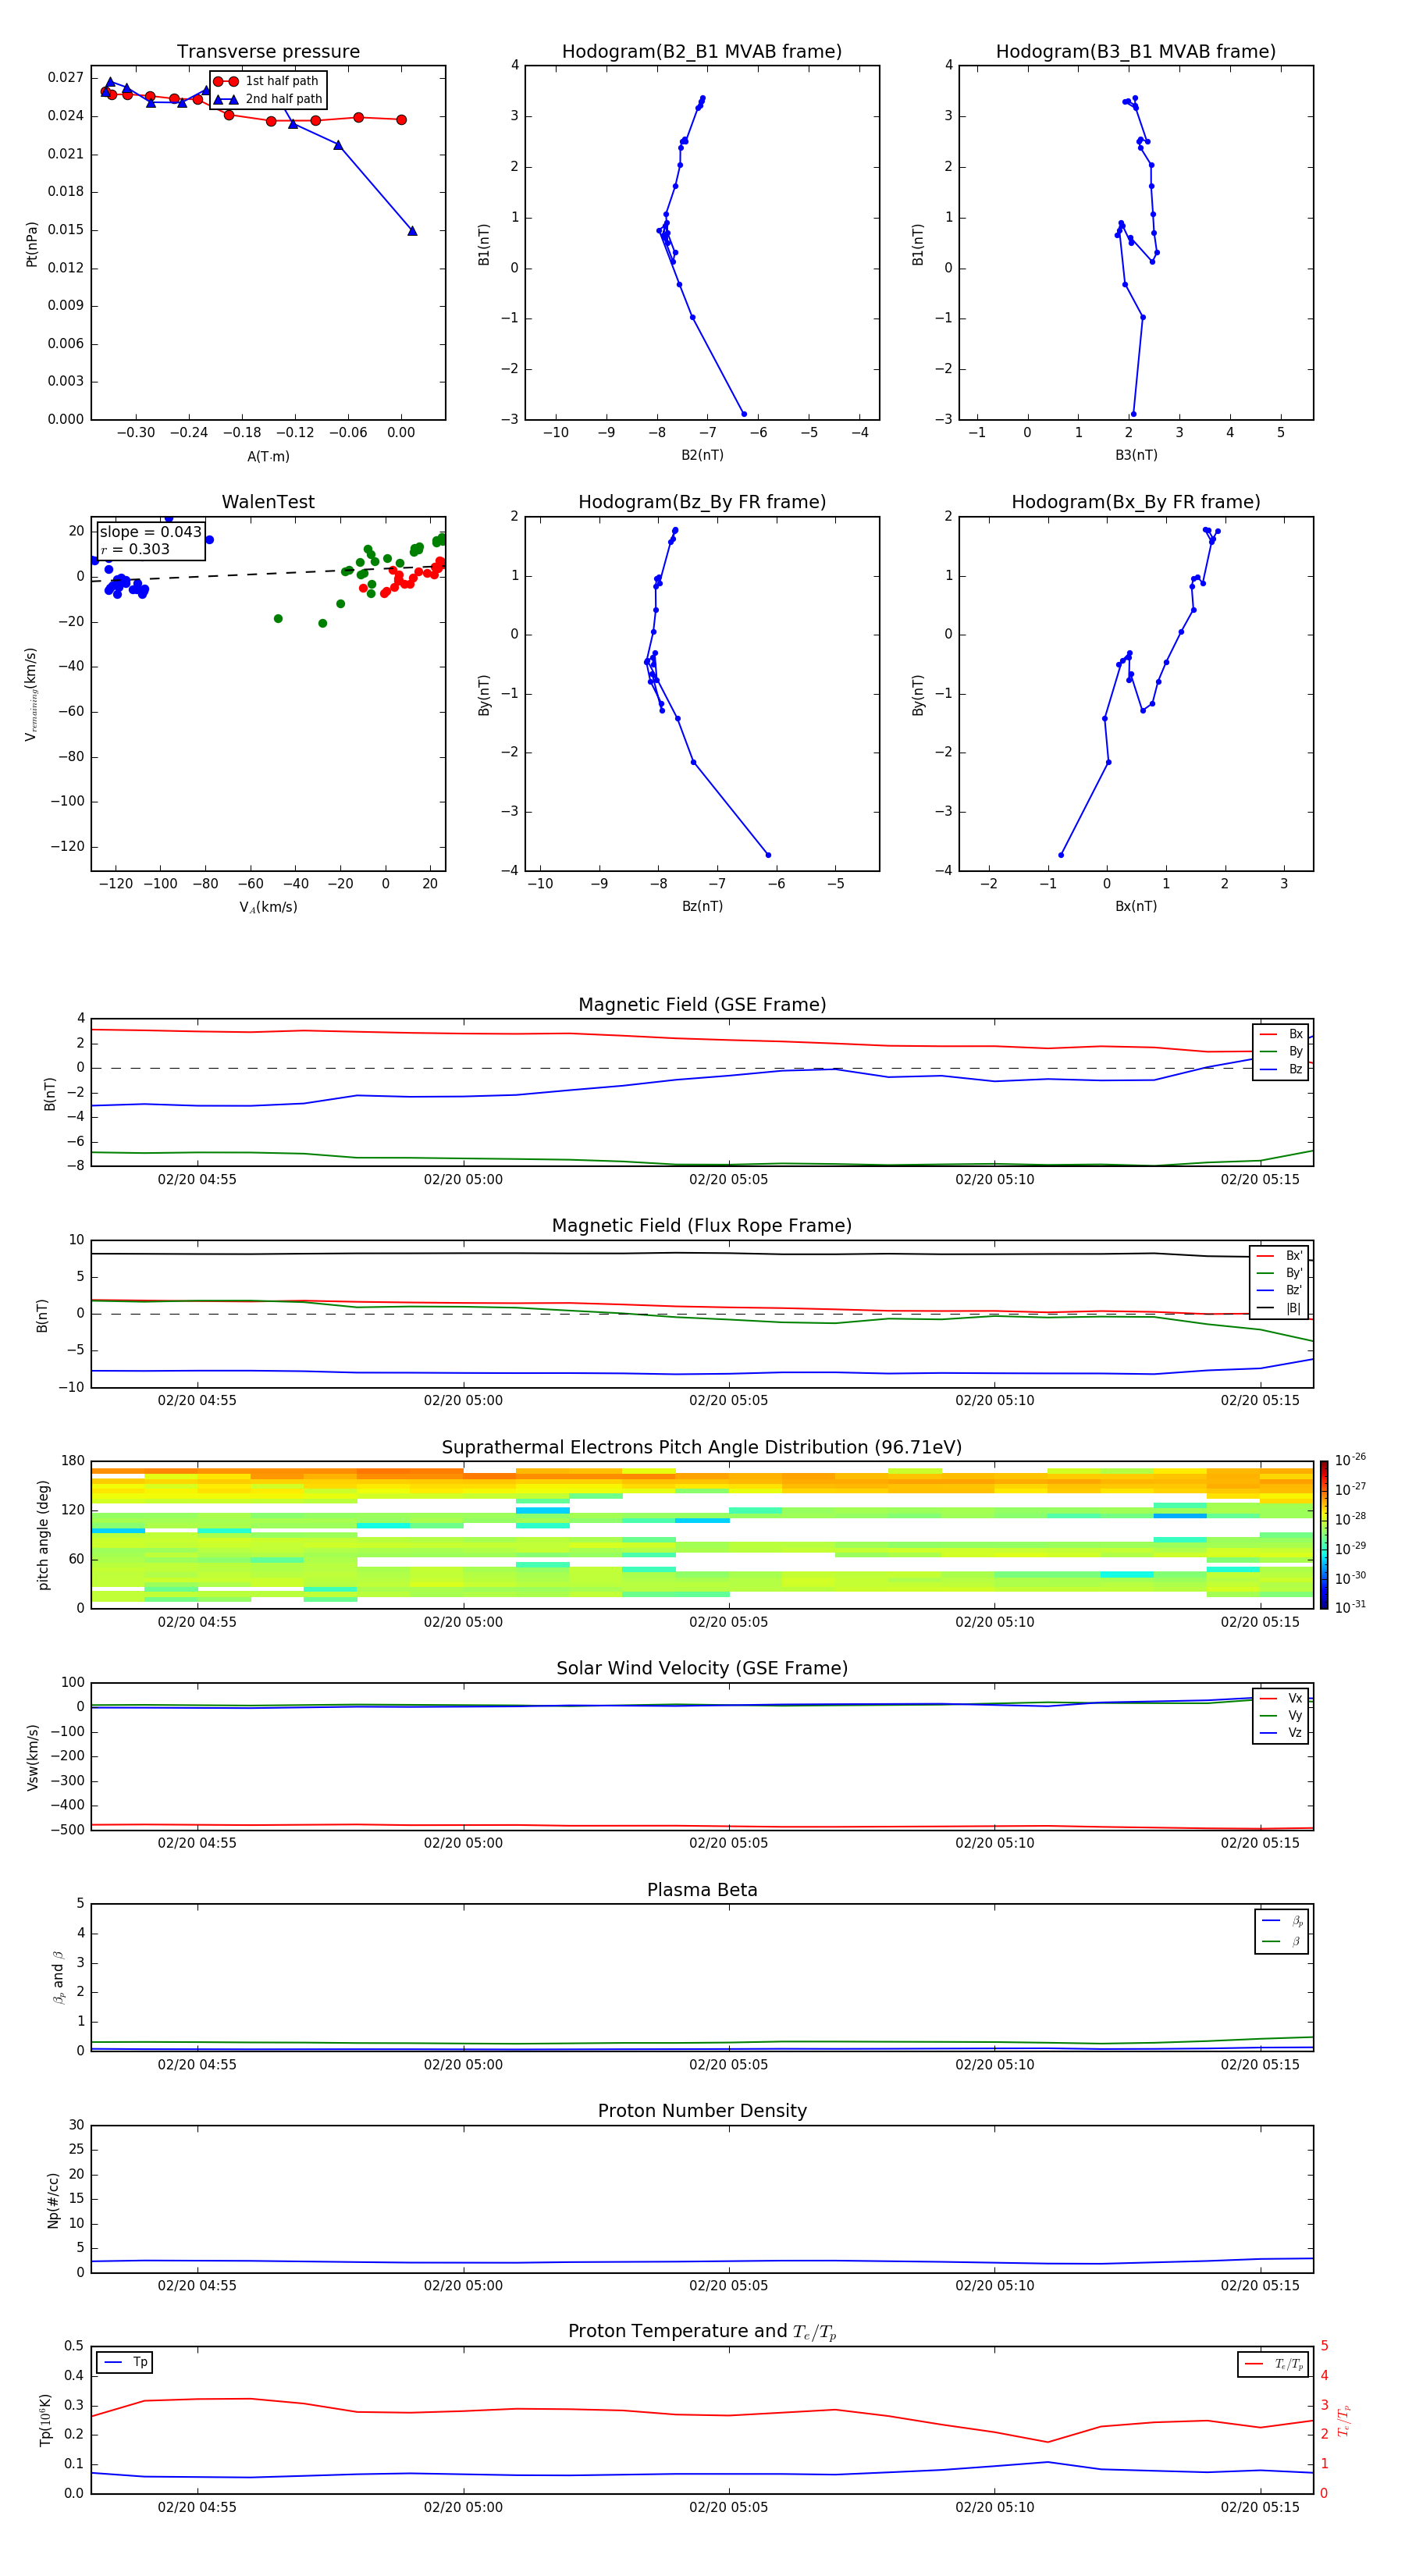The height and width of the screenshot is (2576, 1405).
Task: Click the "Magnetic Field (GSE Frame)" title
Action: [x=702, y=1005]
